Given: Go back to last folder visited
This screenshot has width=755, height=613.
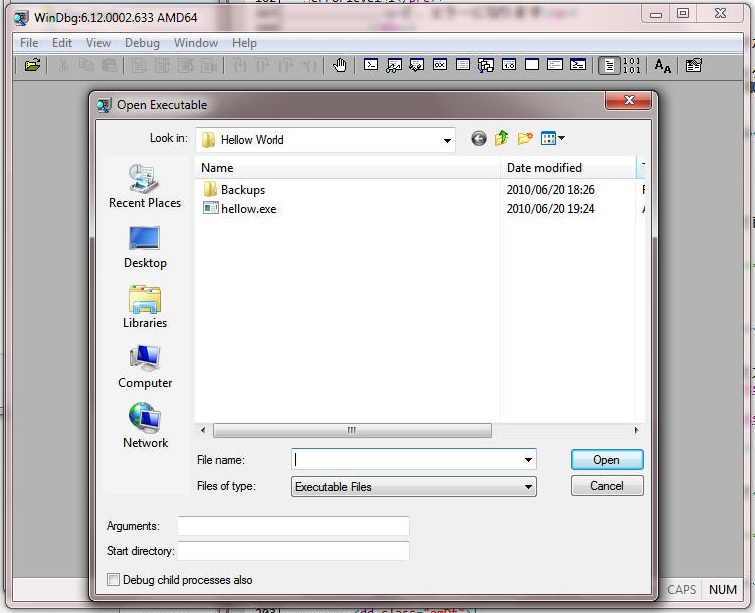Looking at the screenshot, I should click(479, 139).
